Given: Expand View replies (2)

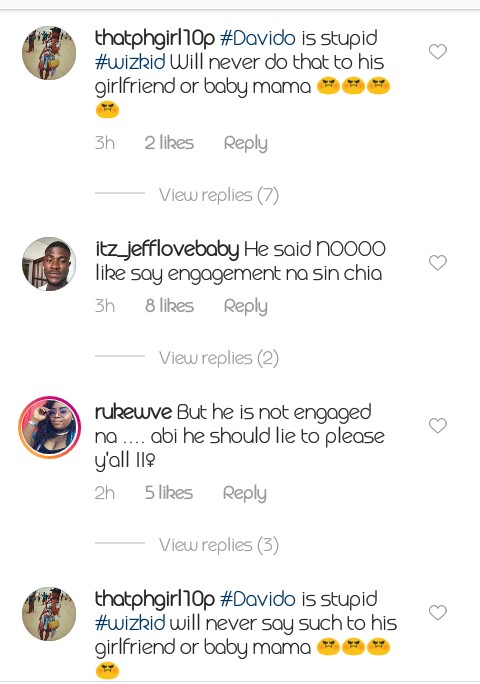Looking at the screenshot, I should pyautogui.click(x=219, y=358).
